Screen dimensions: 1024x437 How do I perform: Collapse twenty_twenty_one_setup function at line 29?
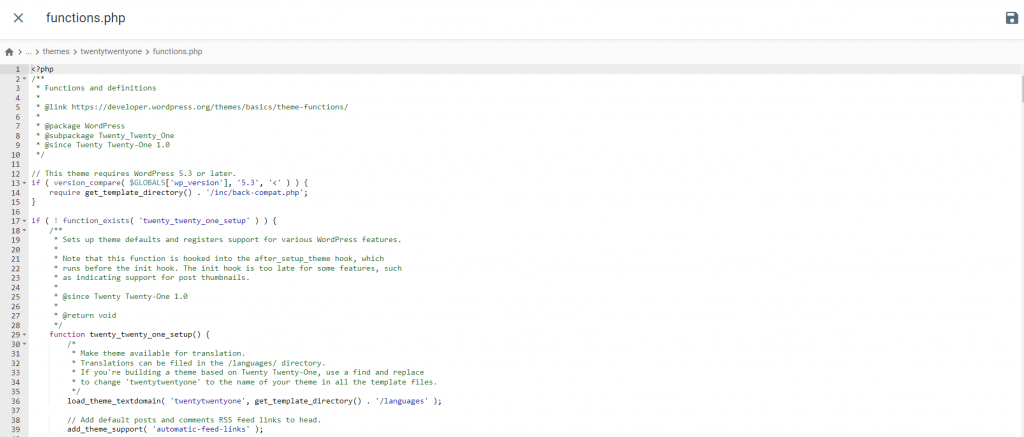pos(24,334)
